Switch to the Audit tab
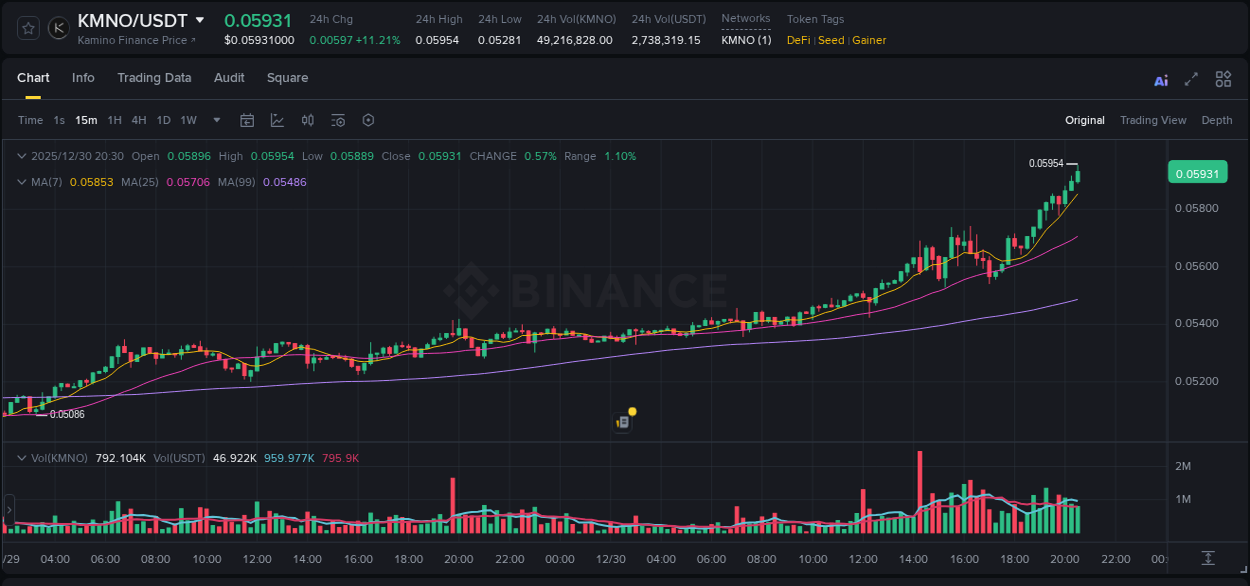 coord(229,78)
